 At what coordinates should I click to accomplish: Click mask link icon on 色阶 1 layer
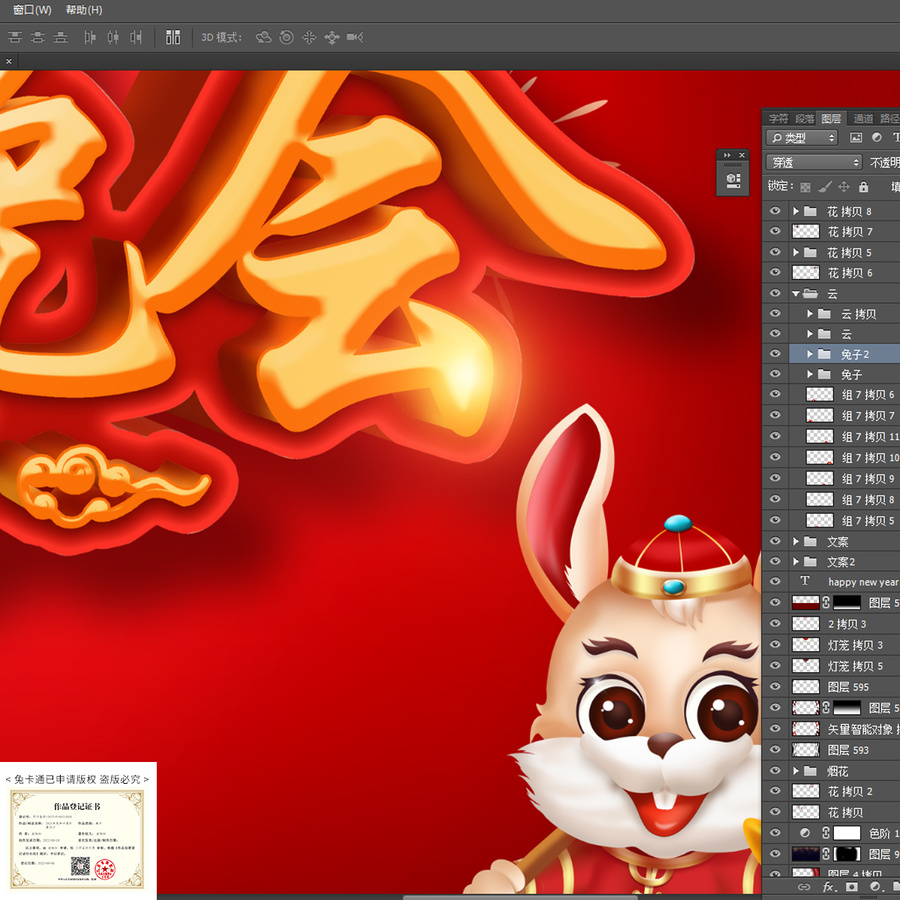825,833
